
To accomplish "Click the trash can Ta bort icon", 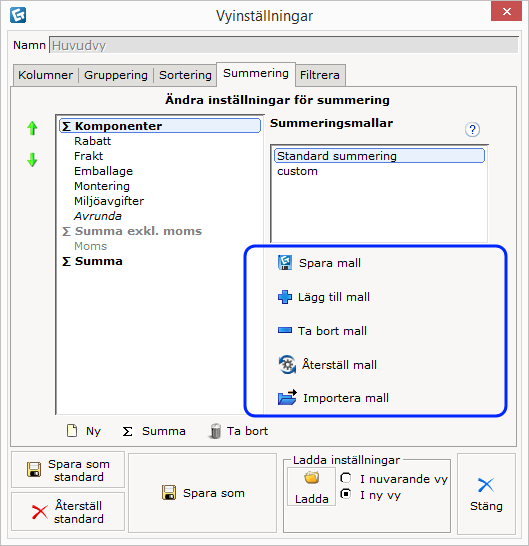I will pyautogui.click(x=216, y=431).
